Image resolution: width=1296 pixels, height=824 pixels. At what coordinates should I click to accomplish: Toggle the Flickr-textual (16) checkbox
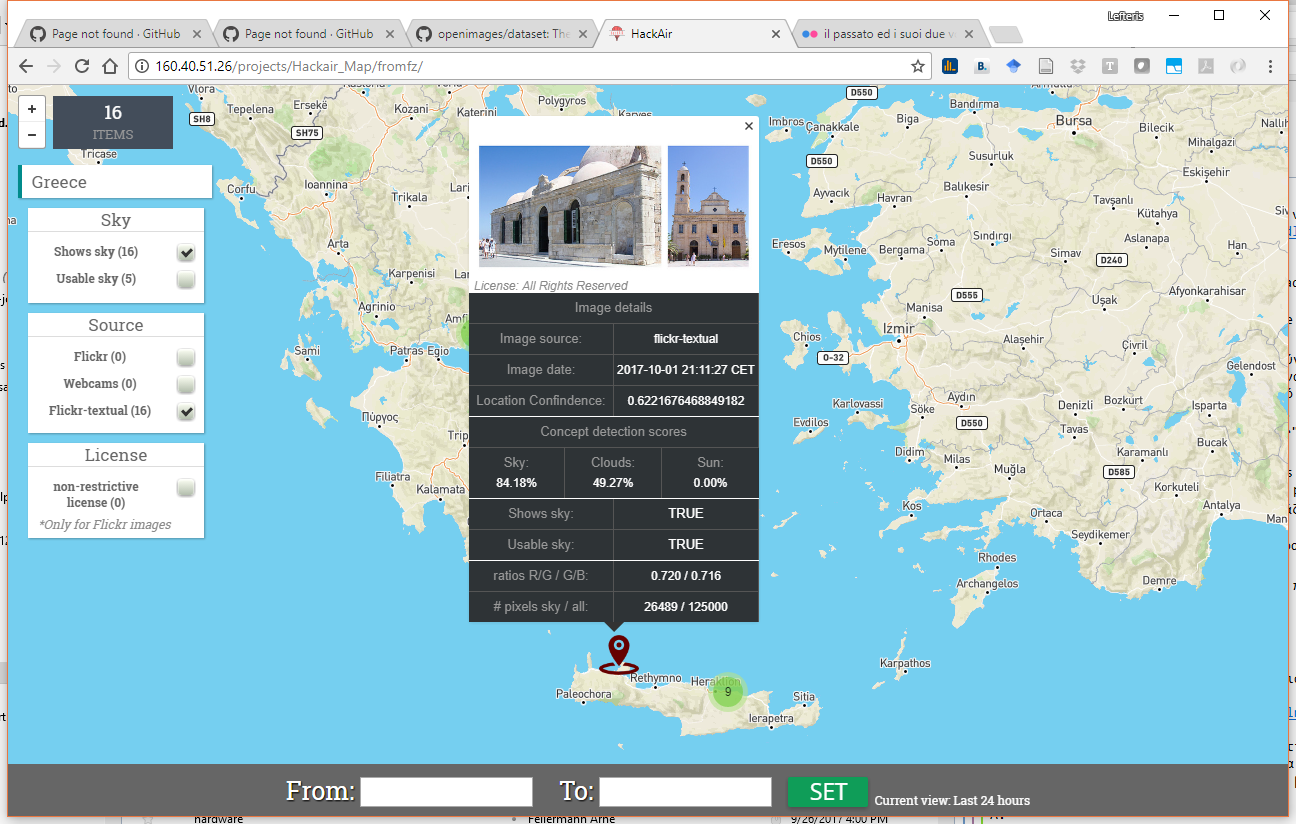point(186,411)
